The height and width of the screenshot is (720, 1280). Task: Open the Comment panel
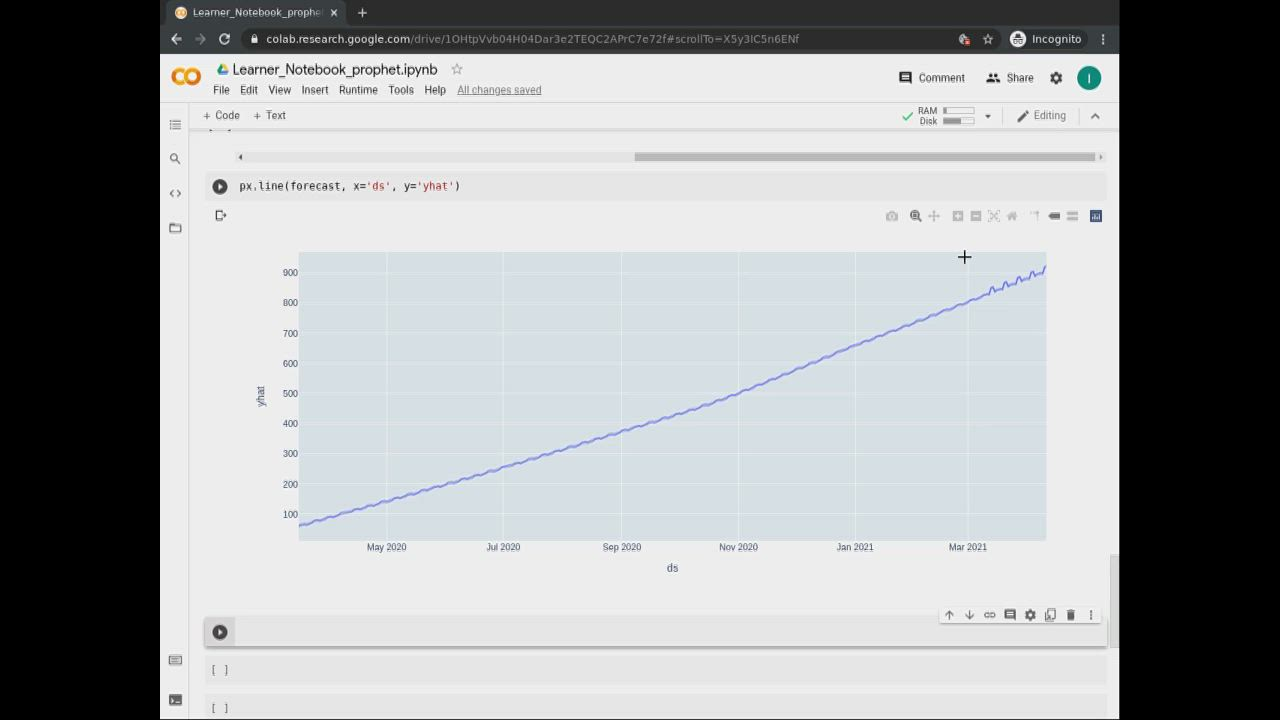(932, 78)
